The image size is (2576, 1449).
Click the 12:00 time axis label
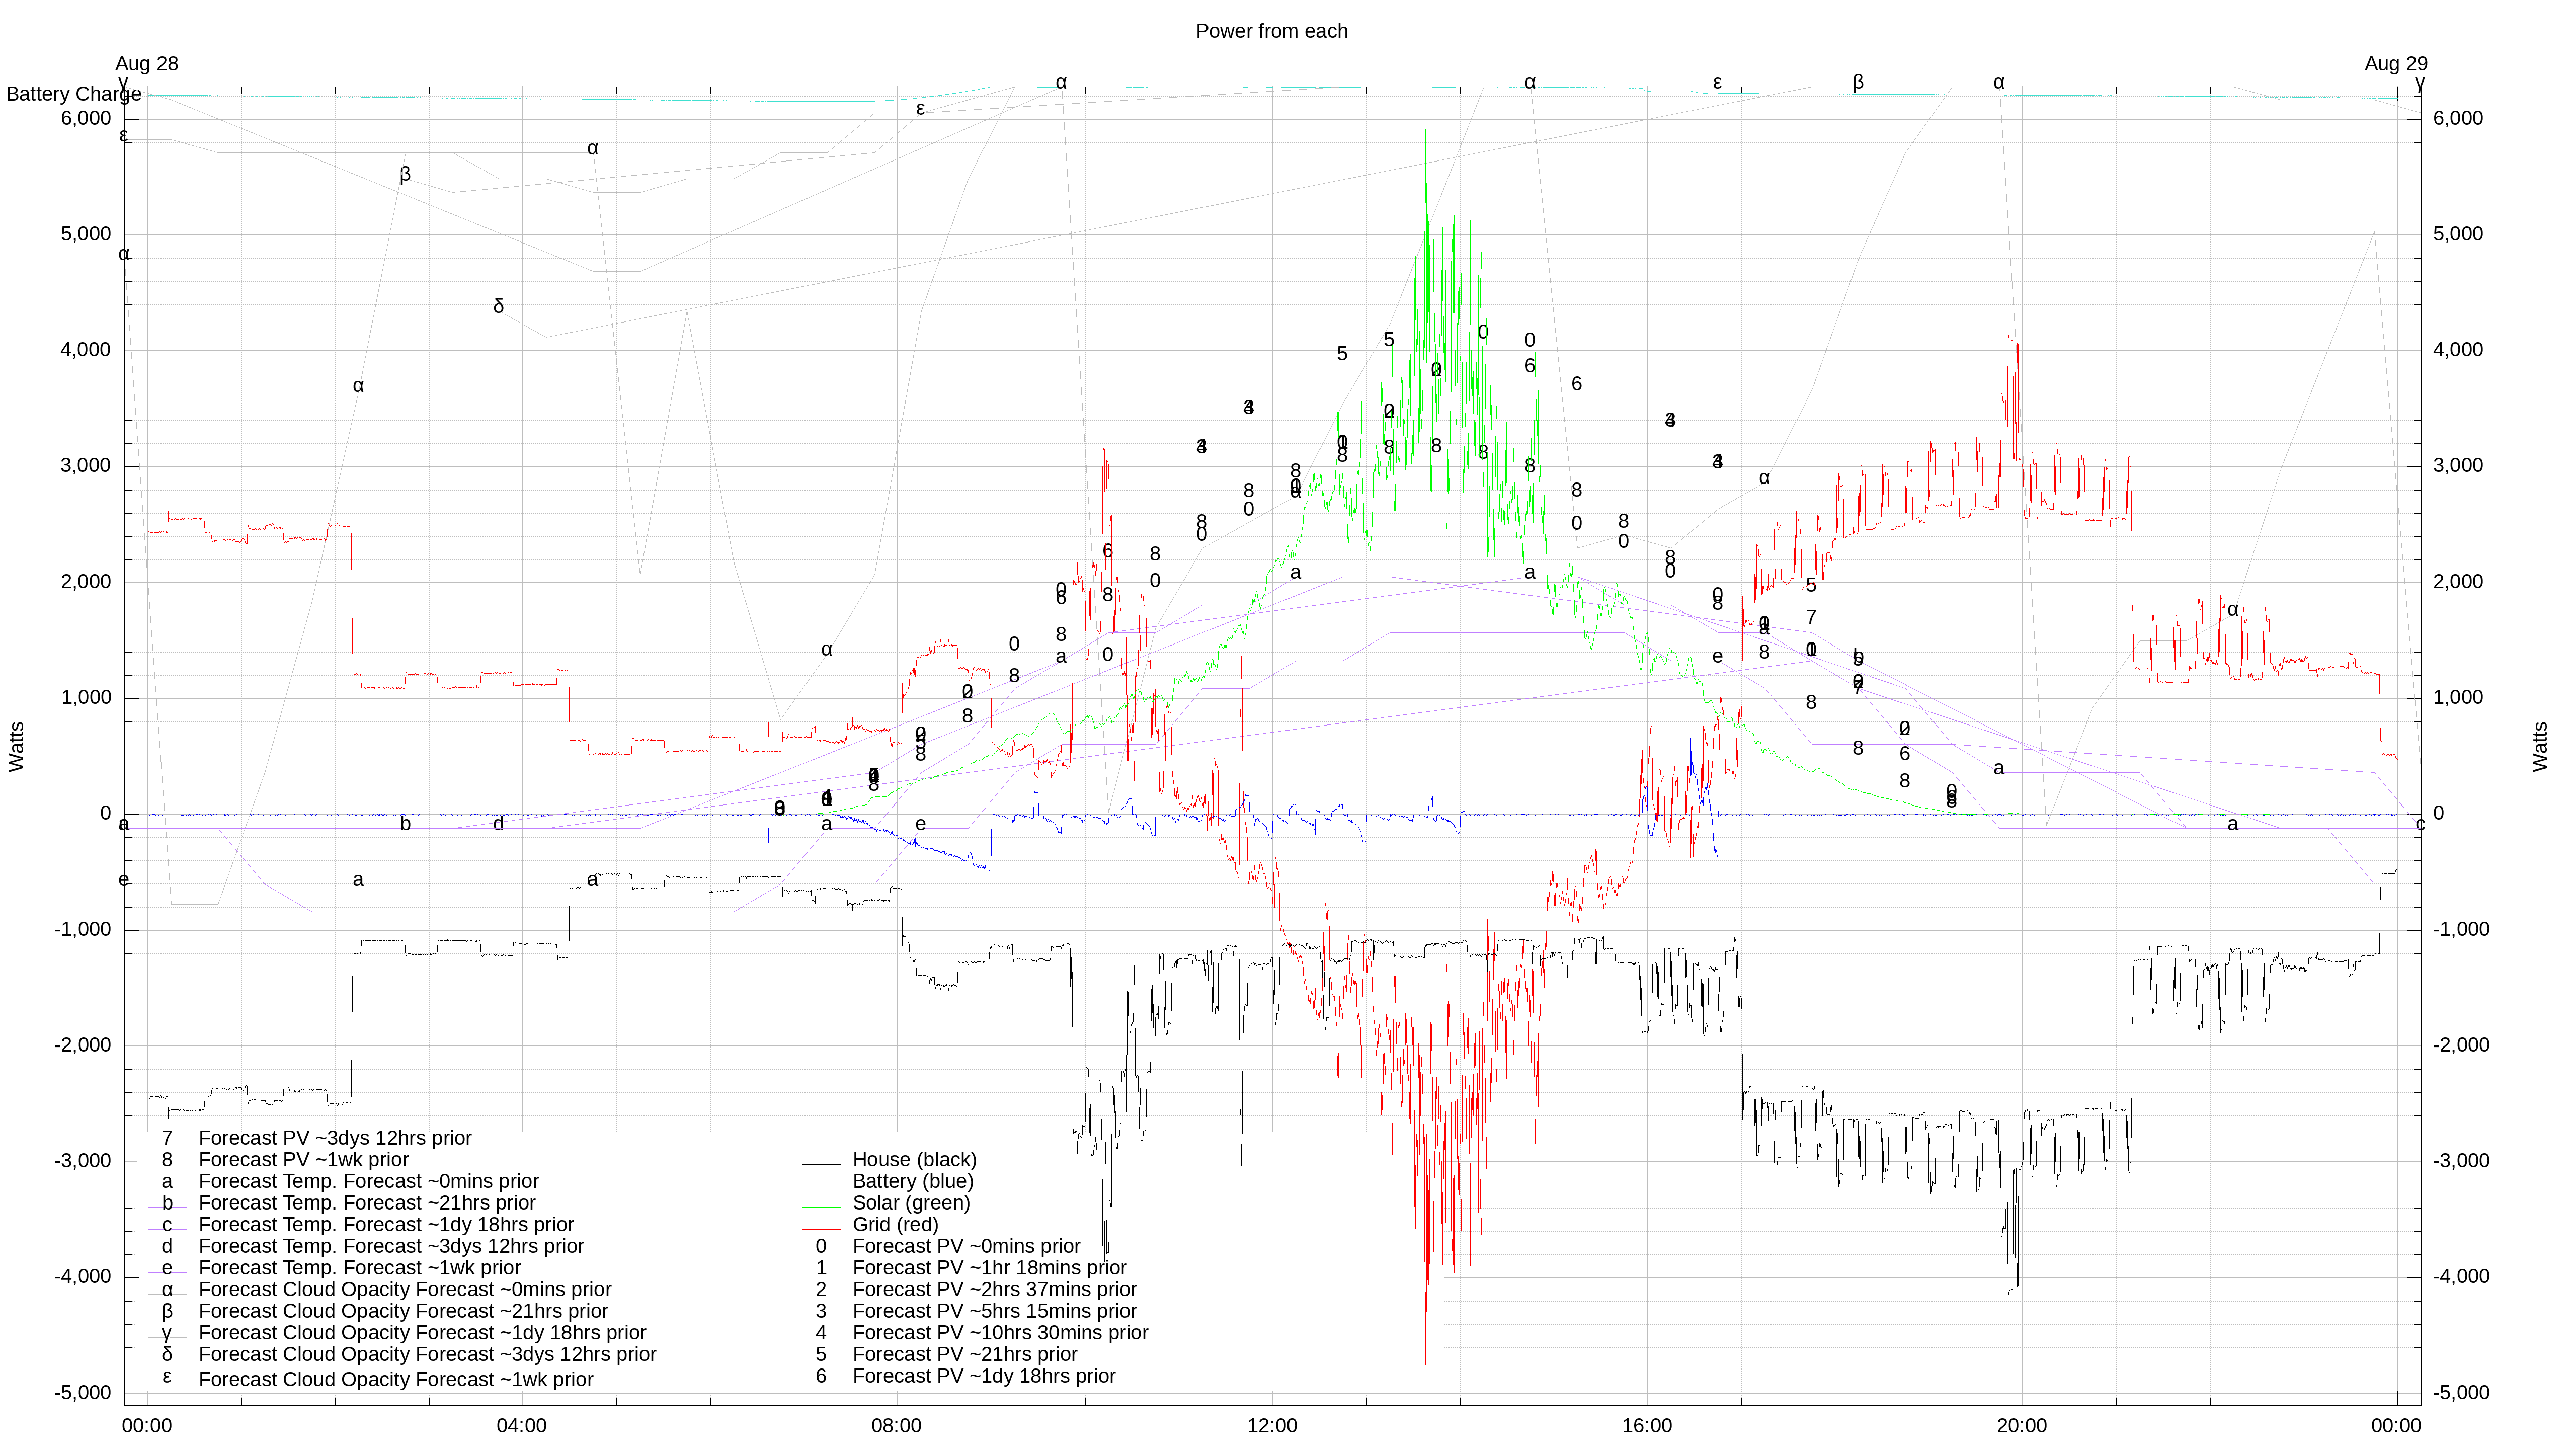point(1272,1426)
